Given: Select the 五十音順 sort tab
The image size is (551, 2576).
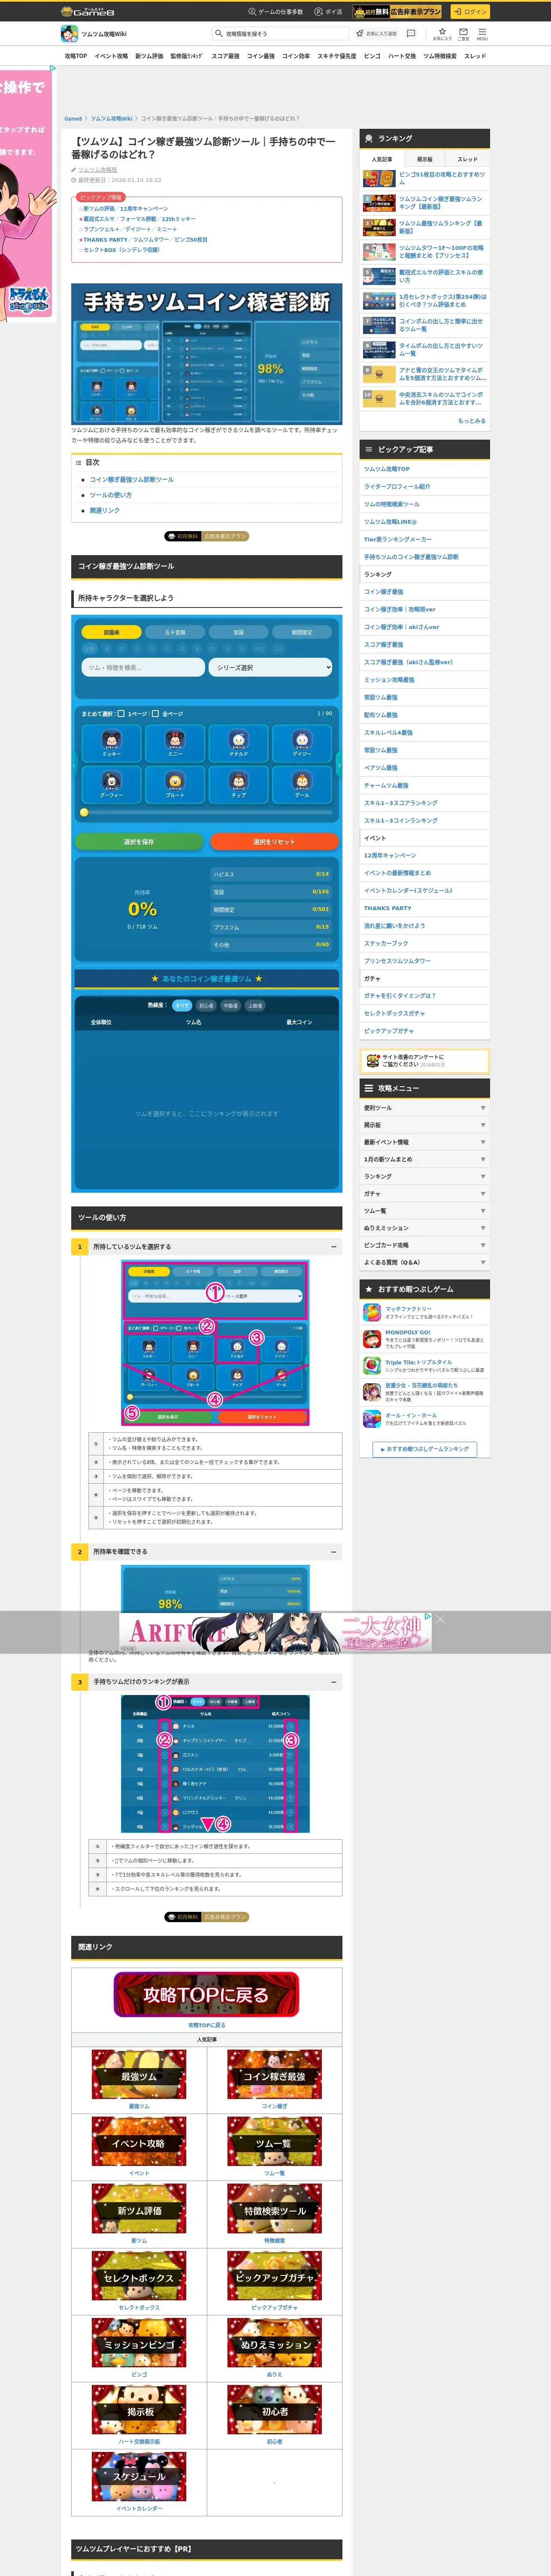Looking at the screenshot, I should pyautogui.click(x=175, y=632).
